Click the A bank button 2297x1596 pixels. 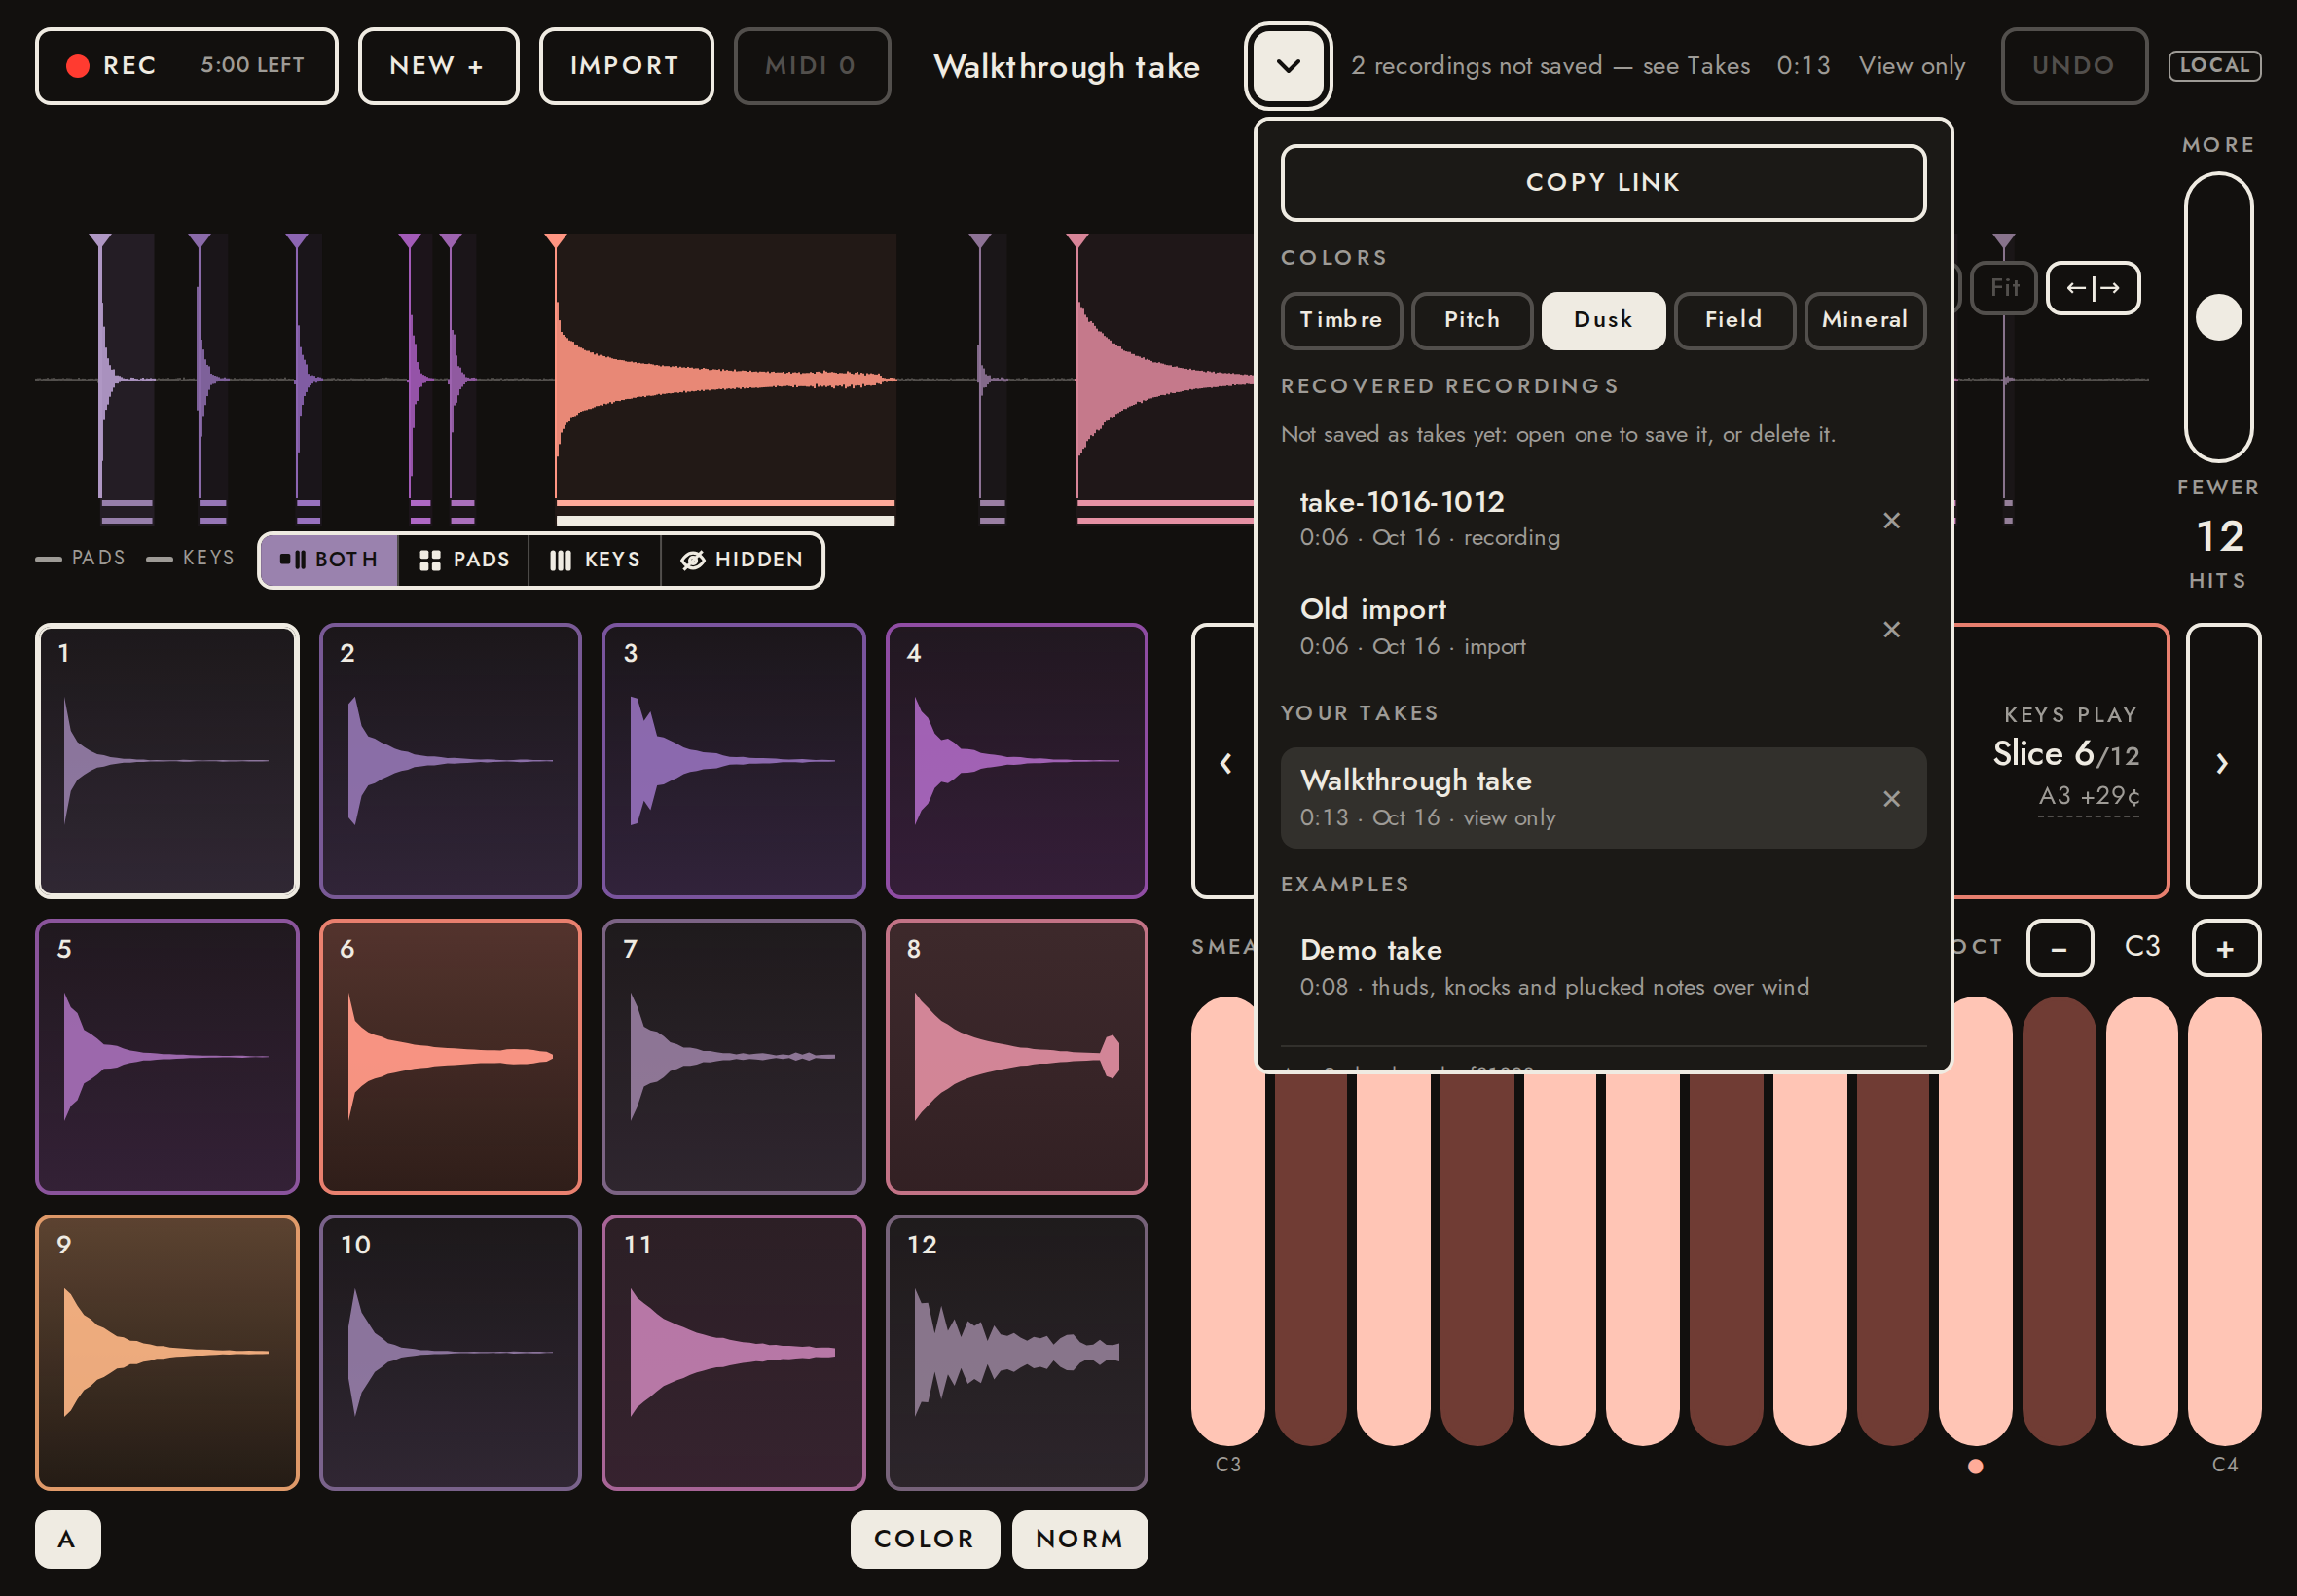click(x=67, y=1539)
